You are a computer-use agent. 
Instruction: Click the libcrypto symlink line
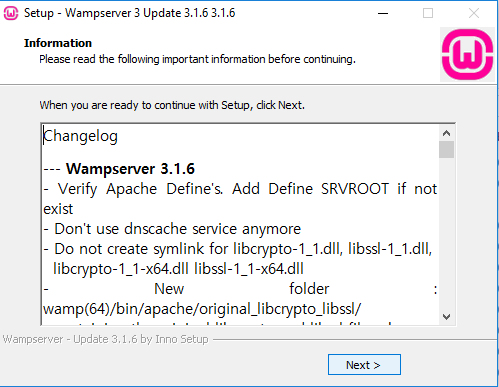(x=238, y=259)
